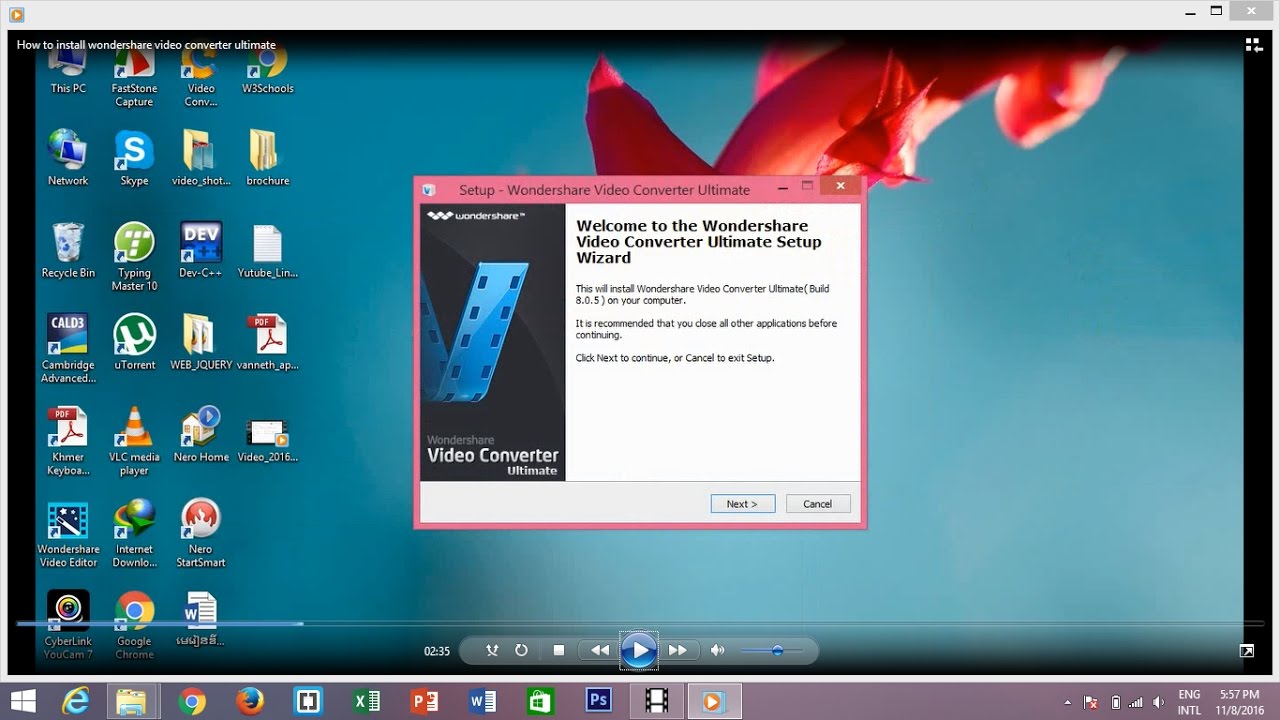The width and height of the screenshot is (1280, 720).
Task: Click the Next button in Setup wizard
Action: 743,504
